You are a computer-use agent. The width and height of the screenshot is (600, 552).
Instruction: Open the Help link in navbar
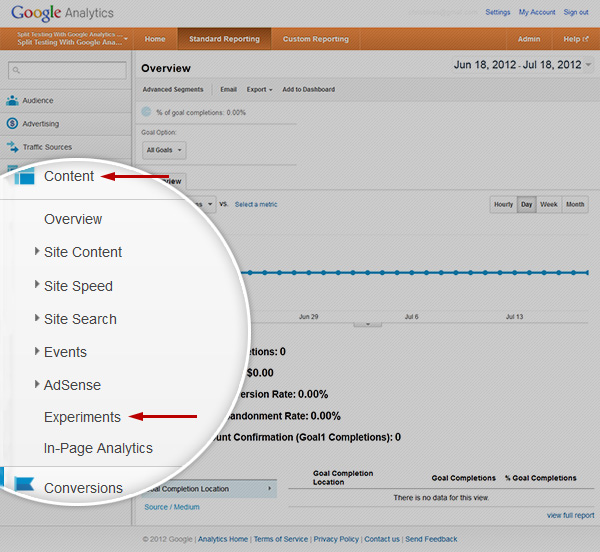tap(576, 39)
